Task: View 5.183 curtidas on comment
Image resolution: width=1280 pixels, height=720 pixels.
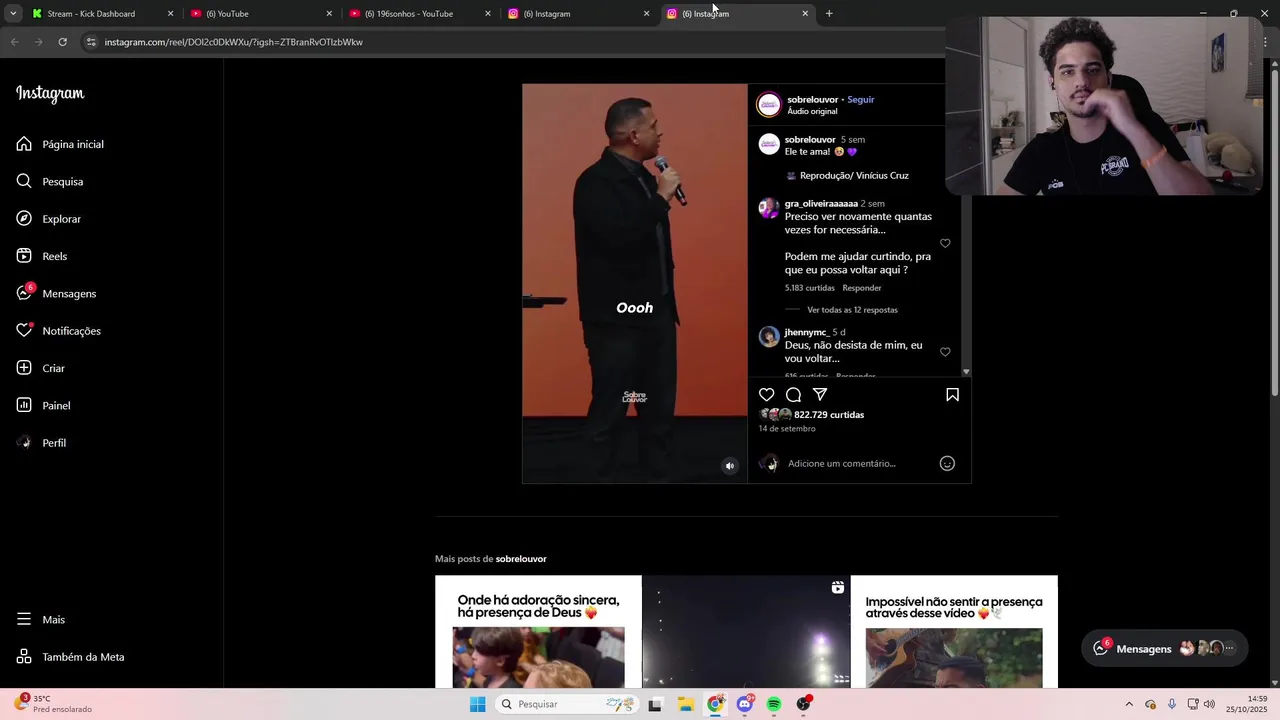Action: (810, 288)
